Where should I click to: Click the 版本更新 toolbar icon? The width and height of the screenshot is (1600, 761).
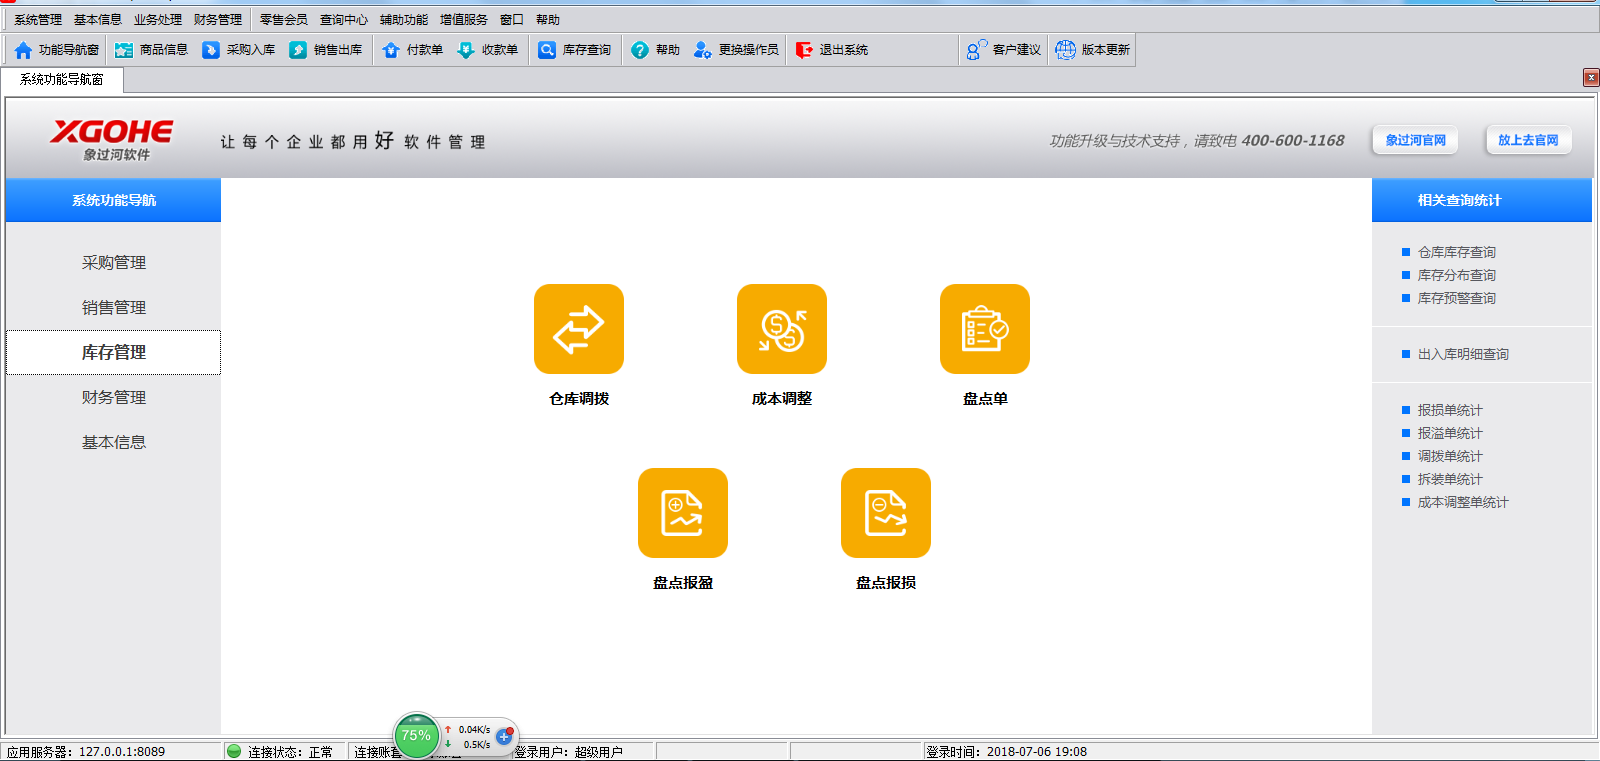pos(1092,50)
